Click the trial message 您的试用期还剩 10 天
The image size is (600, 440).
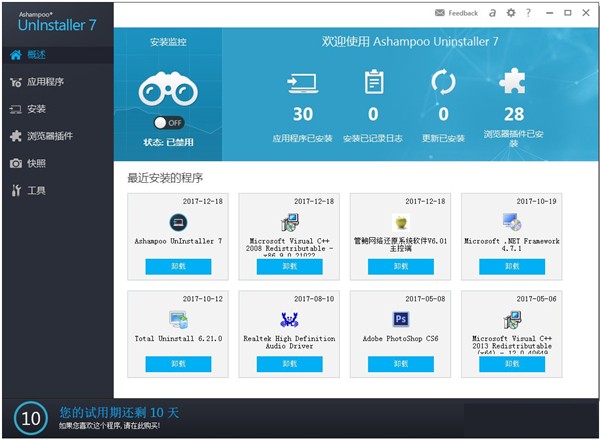click(x=119, y=412)
